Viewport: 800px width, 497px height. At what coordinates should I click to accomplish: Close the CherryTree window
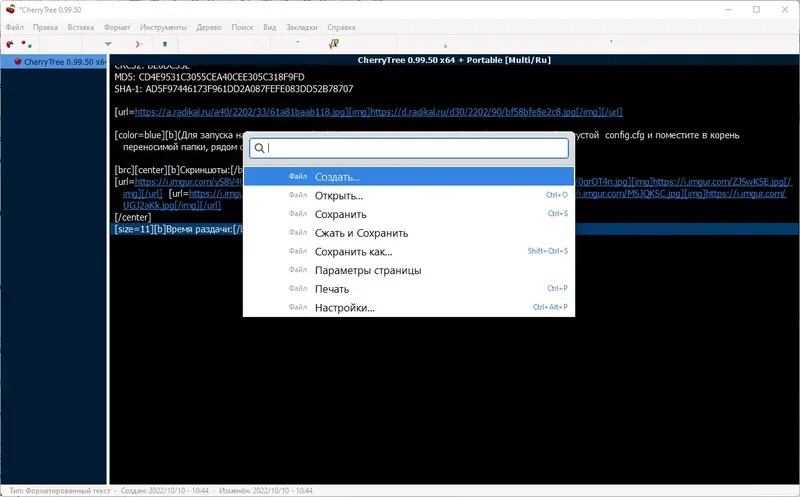[785, 10]
